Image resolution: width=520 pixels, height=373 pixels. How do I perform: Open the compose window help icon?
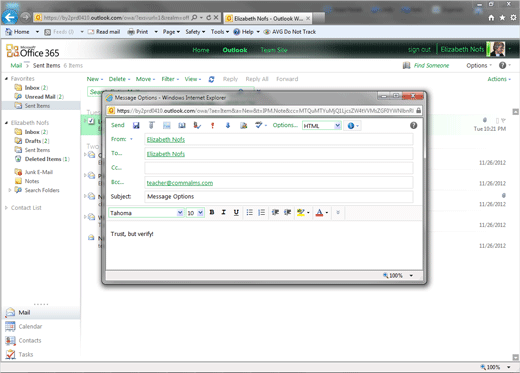(413, 125)
